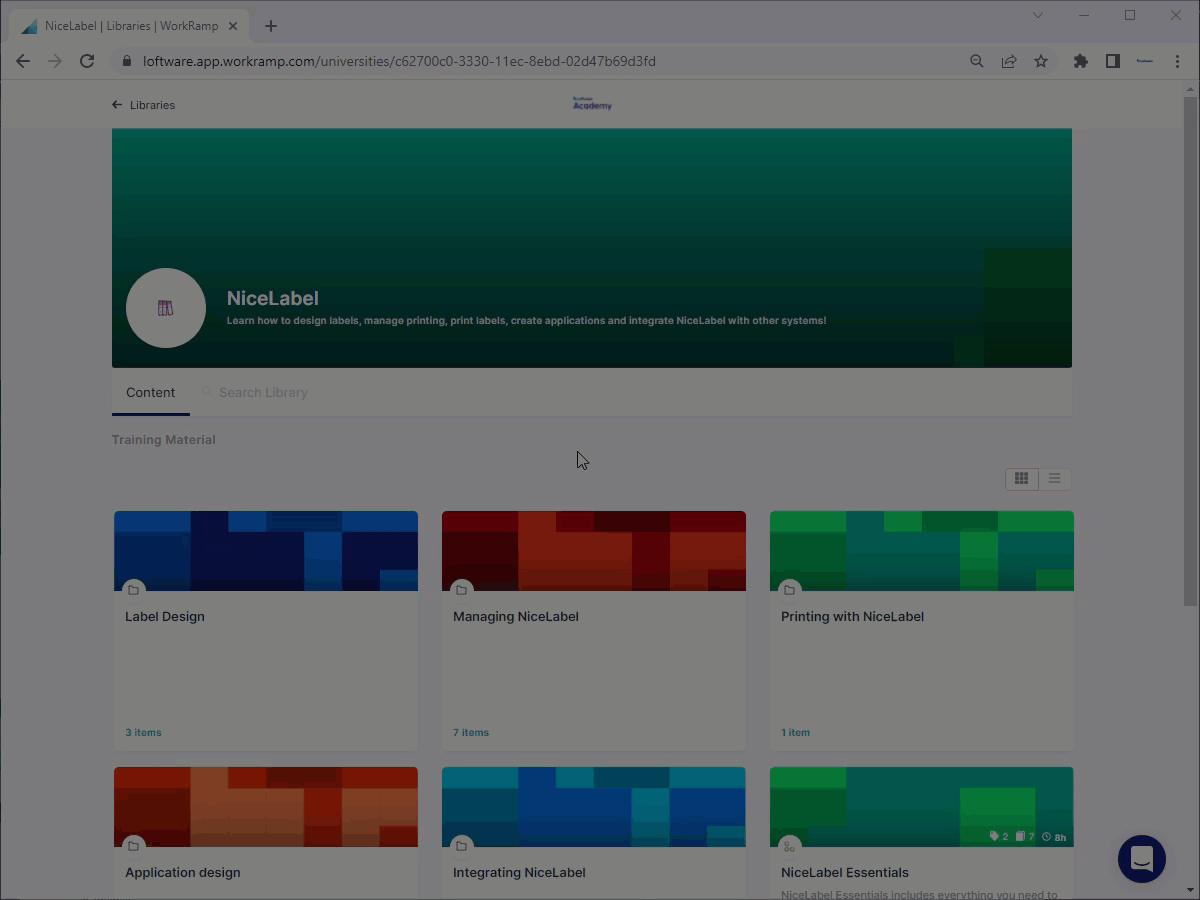Open the Managing NiceLabel title

click(516, 617)
